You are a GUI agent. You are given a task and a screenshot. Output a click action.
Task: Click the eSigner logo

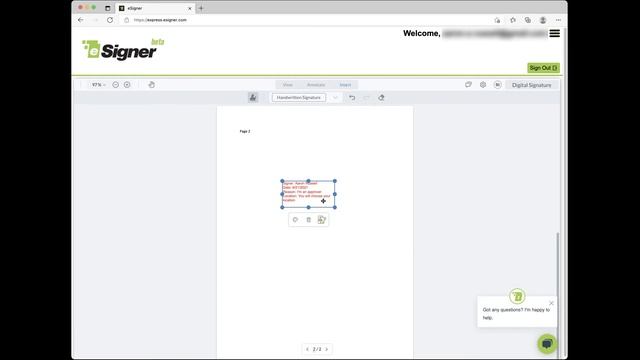point(123,49)
